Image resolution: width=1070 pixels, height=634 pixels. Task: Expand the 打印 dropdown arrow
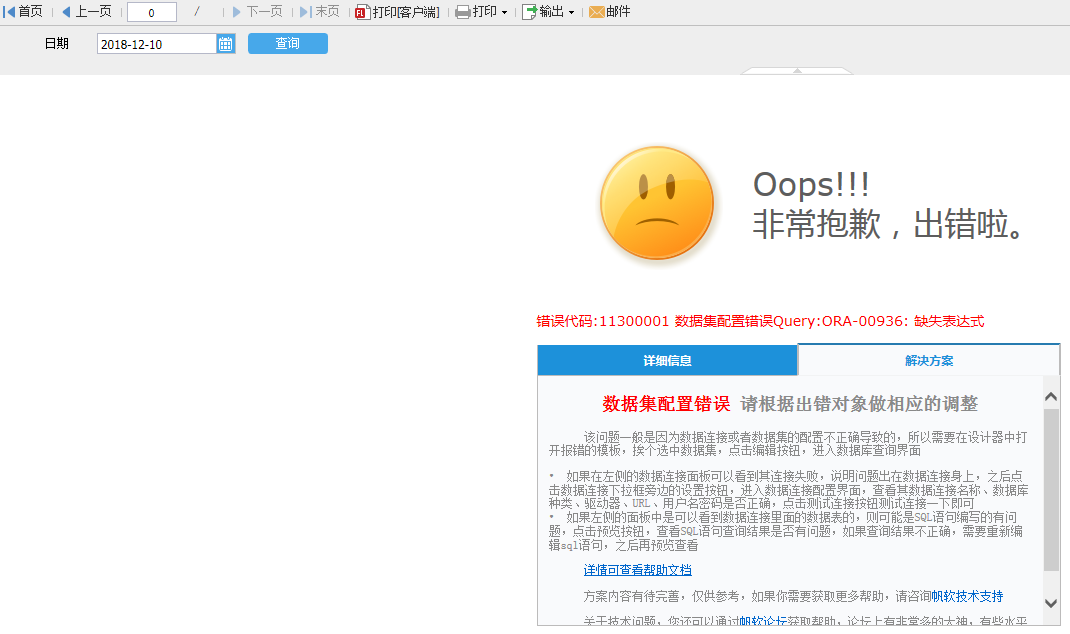(504, 13)
